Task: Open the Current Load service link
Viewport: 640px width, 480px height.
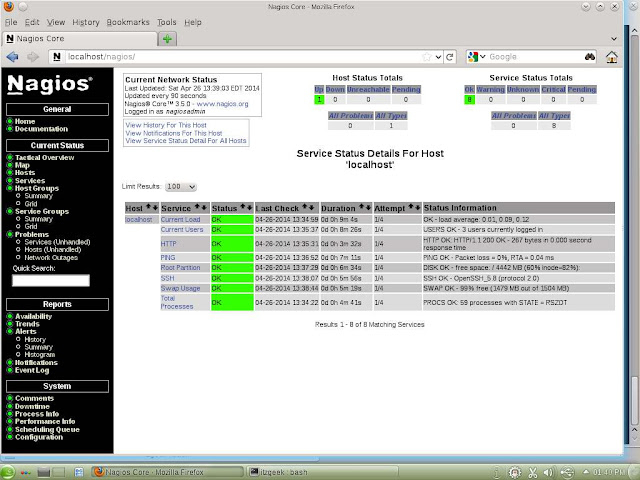Action: coord(180,220)
